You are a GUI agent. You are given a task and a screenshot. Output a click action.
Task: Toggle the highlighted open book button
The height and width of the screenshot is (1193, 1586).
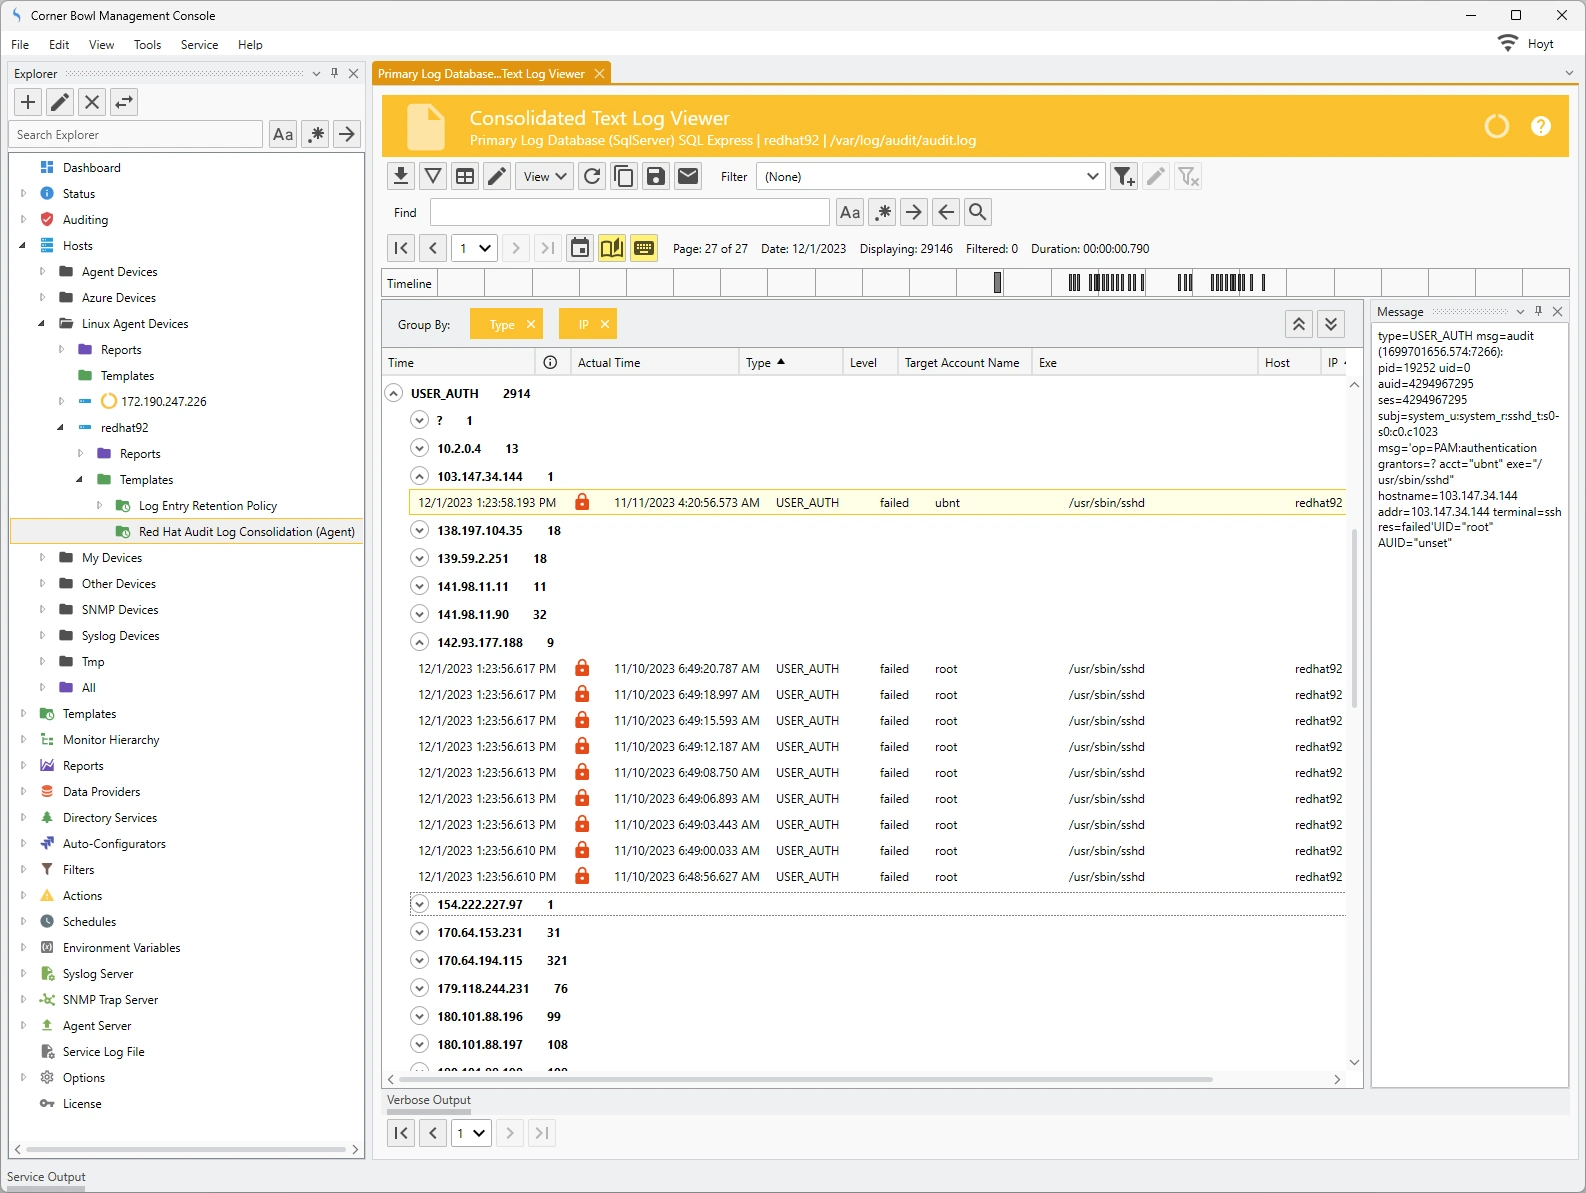click(612, 248)
